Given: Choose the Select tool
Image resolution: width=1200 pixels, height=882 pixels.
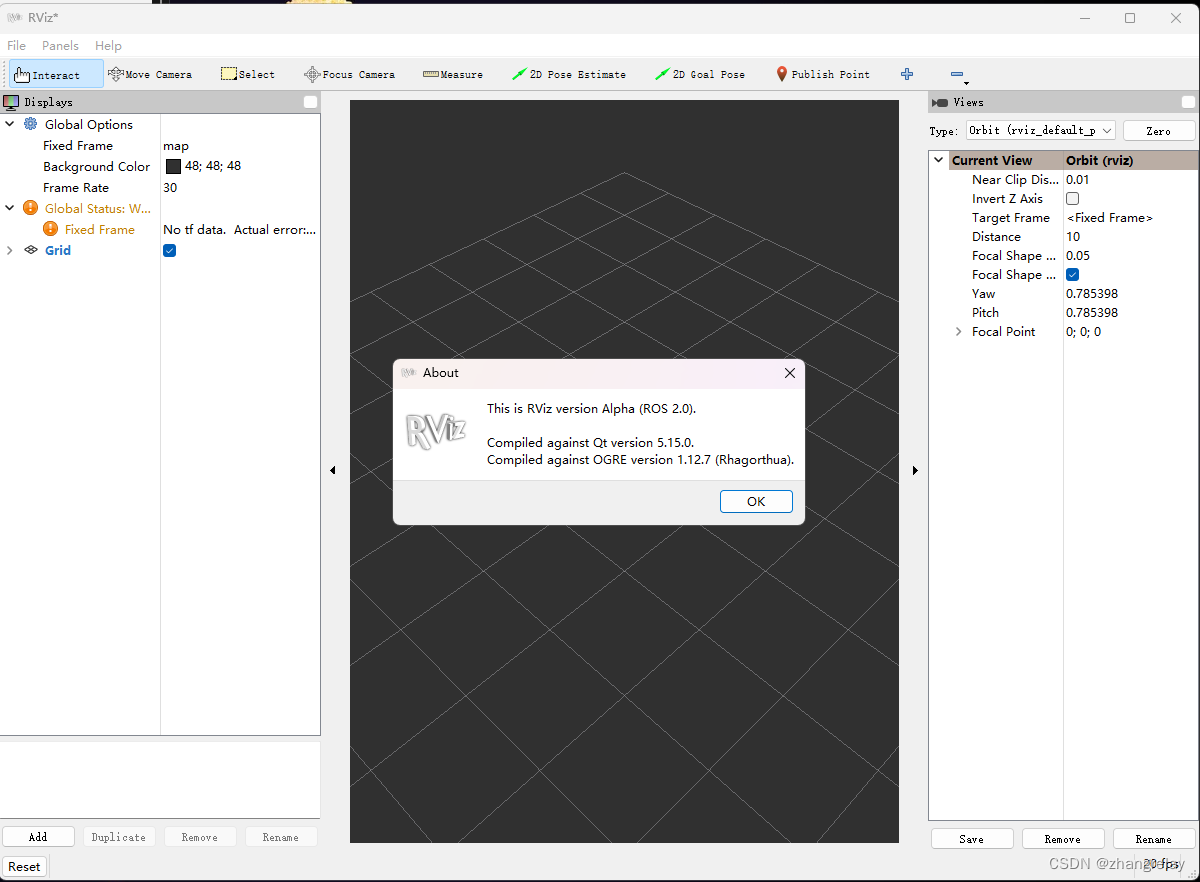Looking at the screenshot, I should 248,74.
